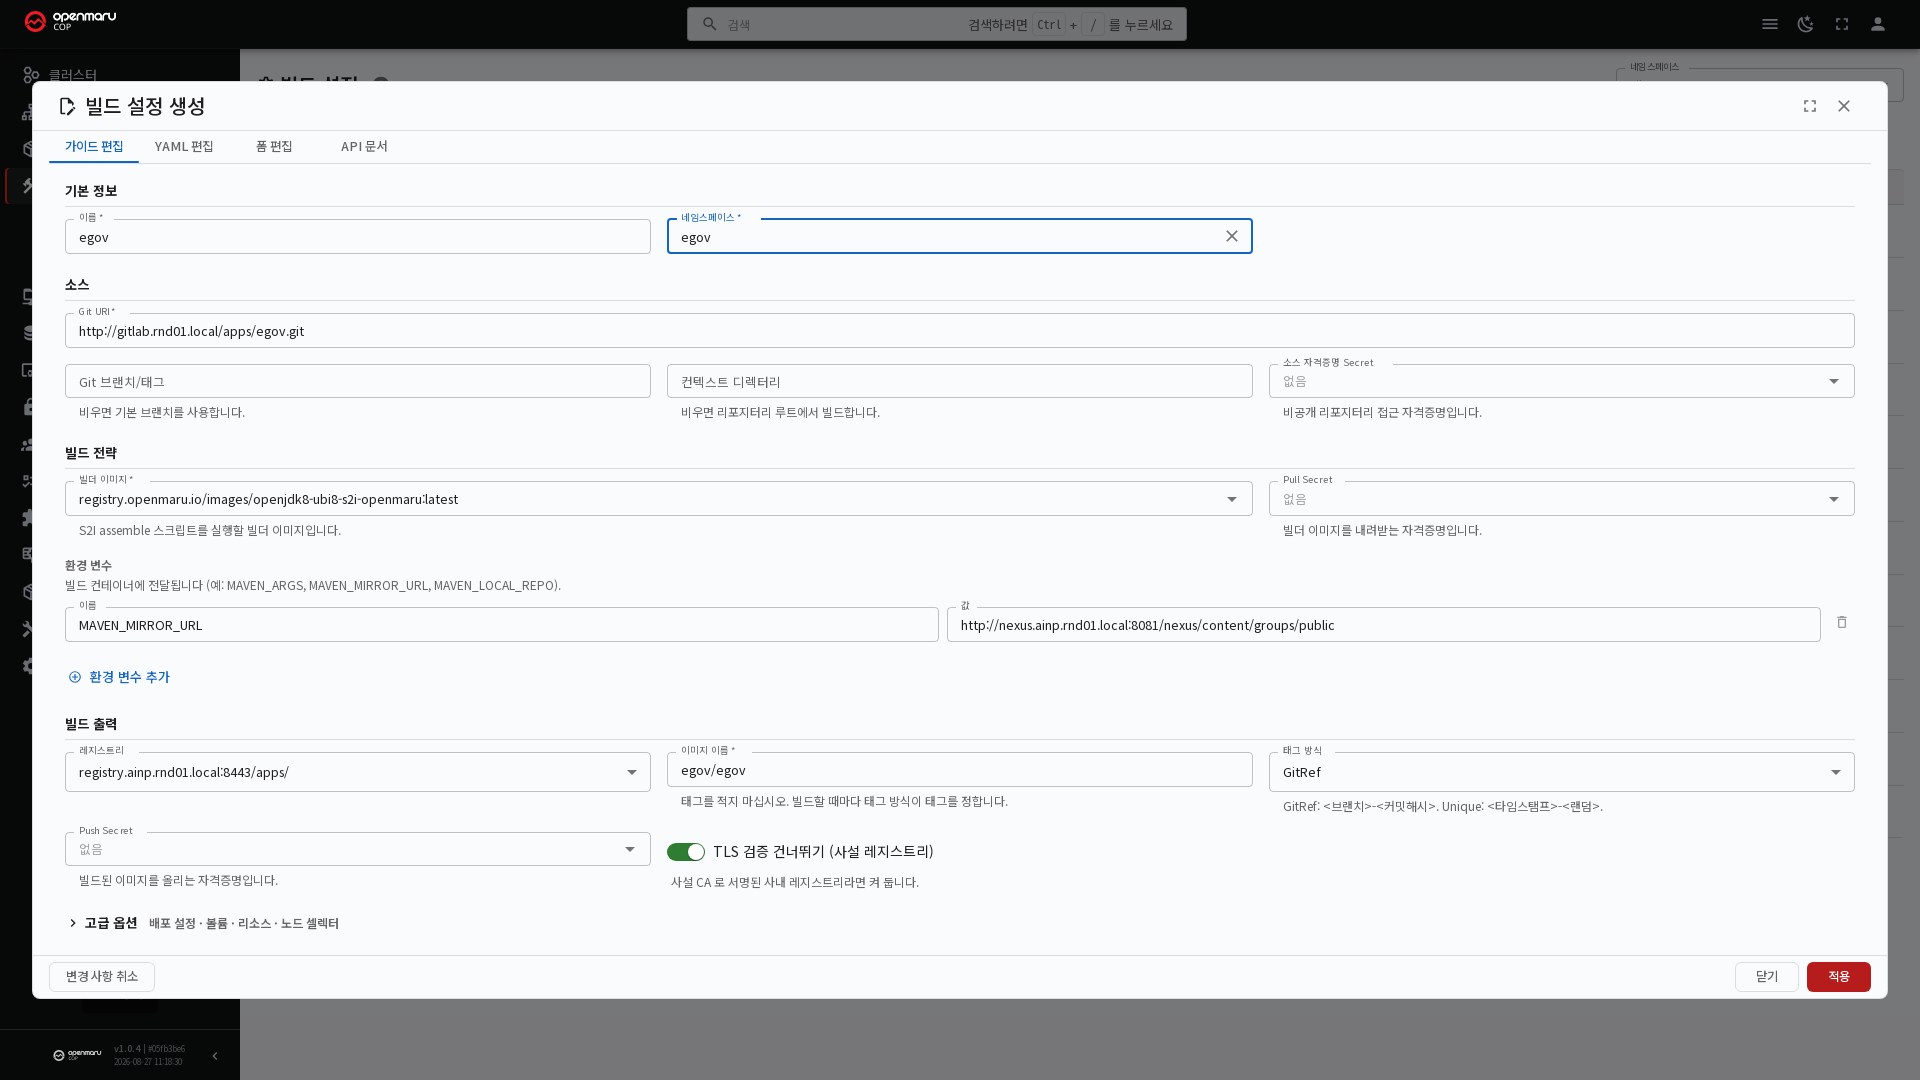This screenshot has width=1920, height=1080.
Task: Clear the 네임스페이스 field with its X icon
Action: click(1232, 236)
